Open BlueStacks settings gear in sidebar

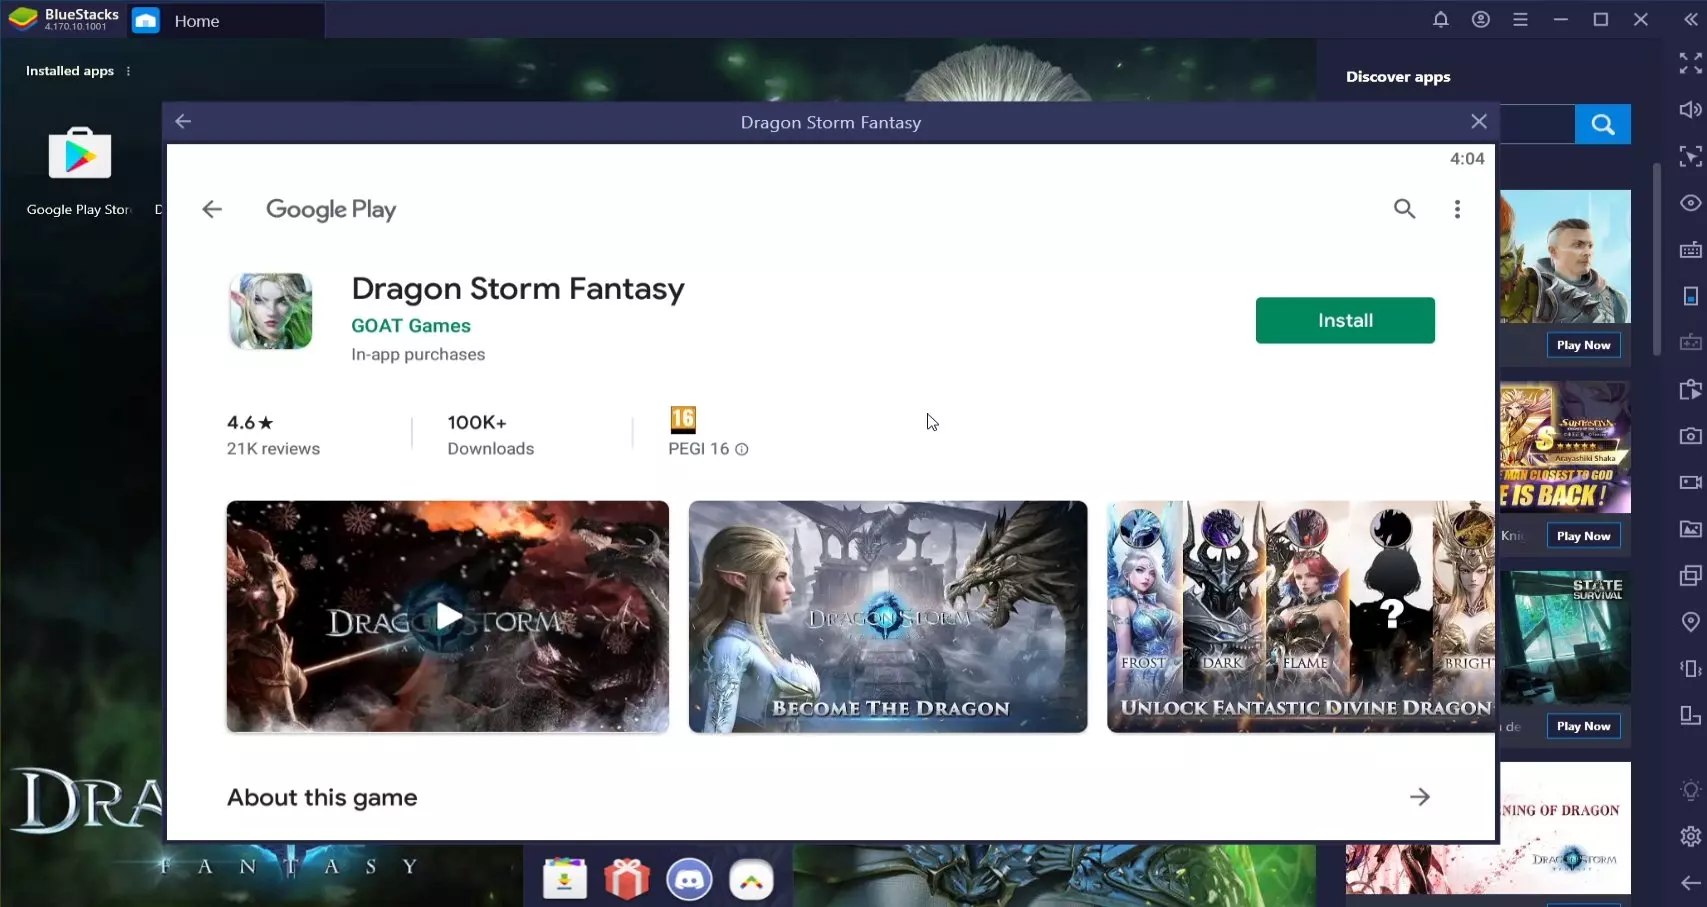tap(1690, 836)
